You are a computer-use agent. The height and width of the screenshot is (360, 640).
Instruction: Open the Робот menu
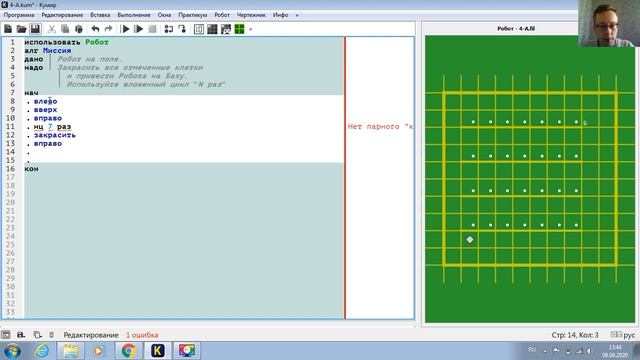[222, 15]
